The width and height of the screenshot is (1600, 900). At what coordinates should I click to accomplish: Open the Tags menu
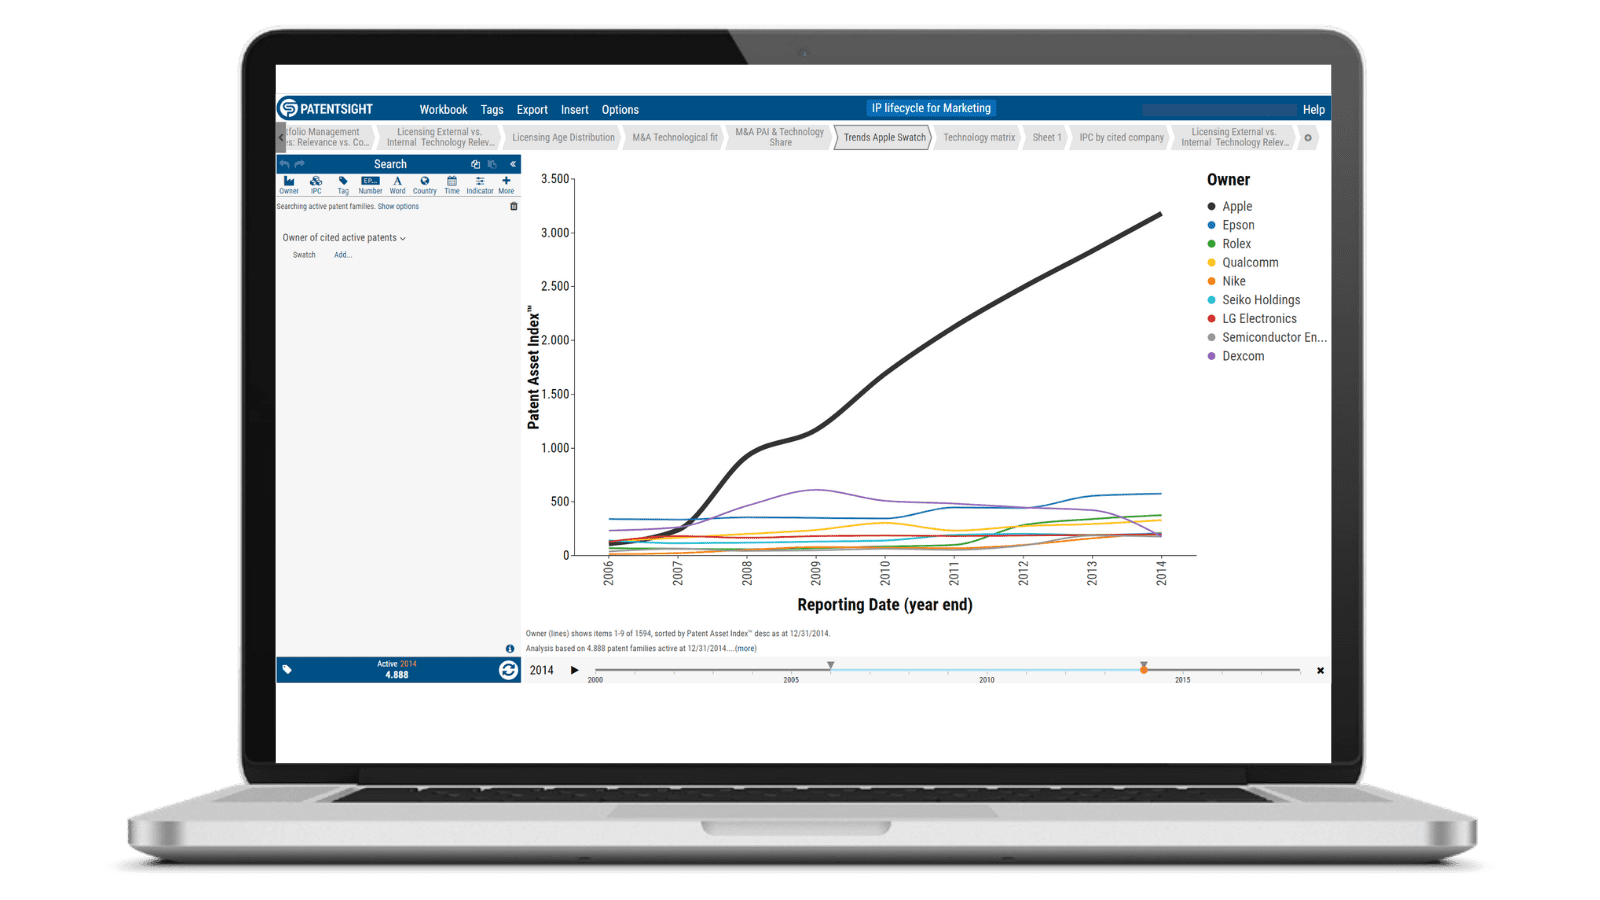tap(492, 110)
